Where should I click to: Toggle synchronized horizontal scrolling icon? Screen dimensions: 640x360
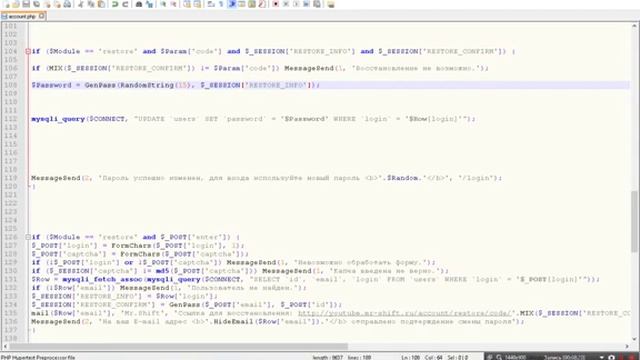[x=197, y=4]
